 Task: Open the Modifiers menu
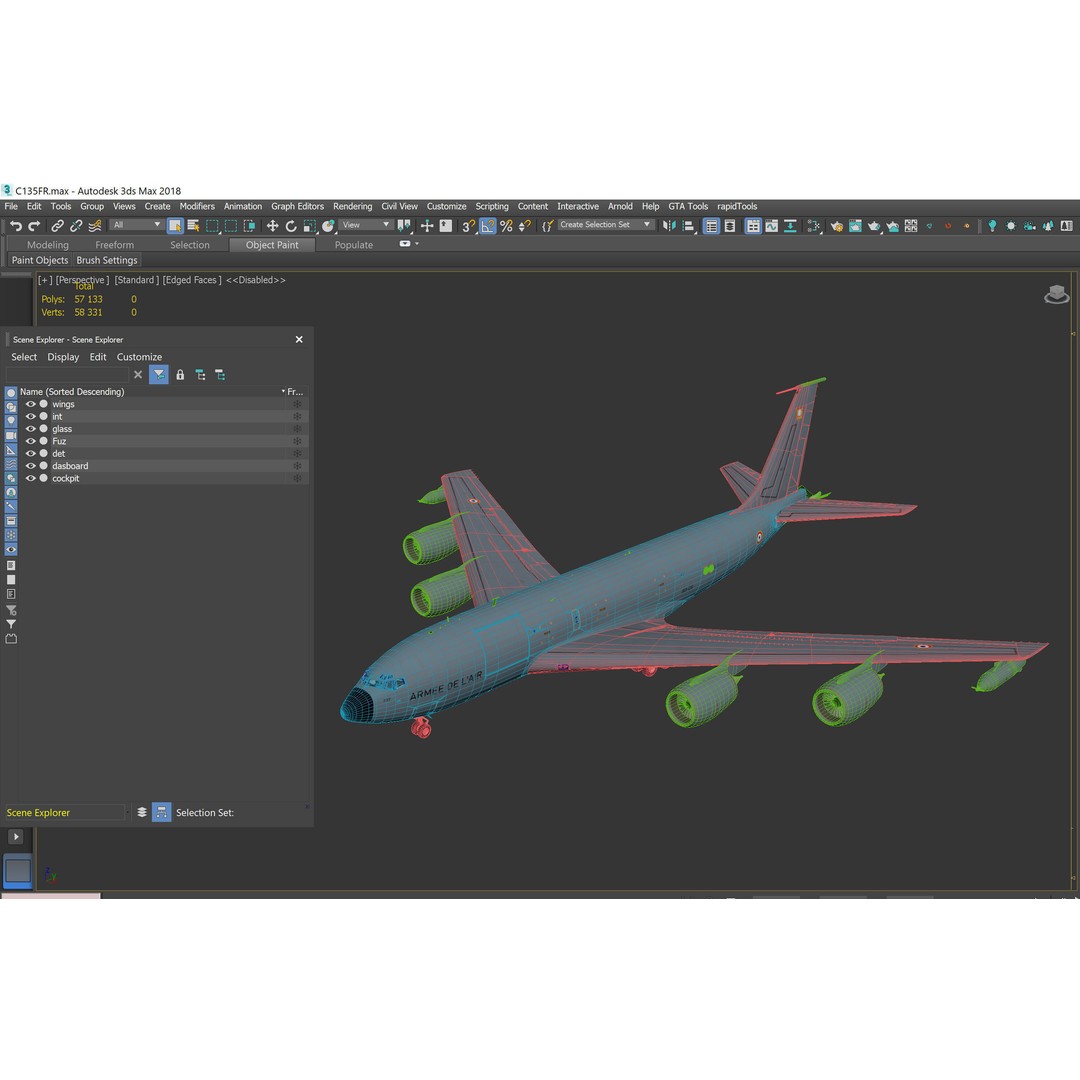point(197,207)
